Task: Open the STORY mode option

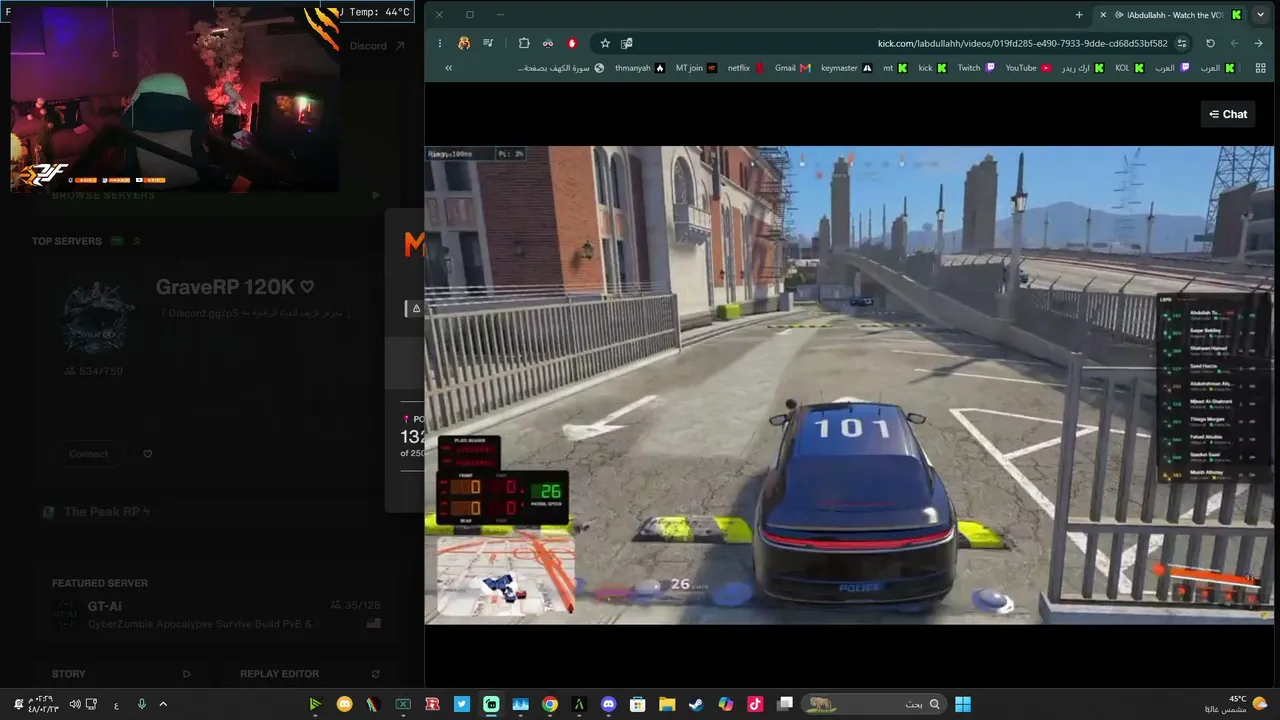Action: point(120,674)
